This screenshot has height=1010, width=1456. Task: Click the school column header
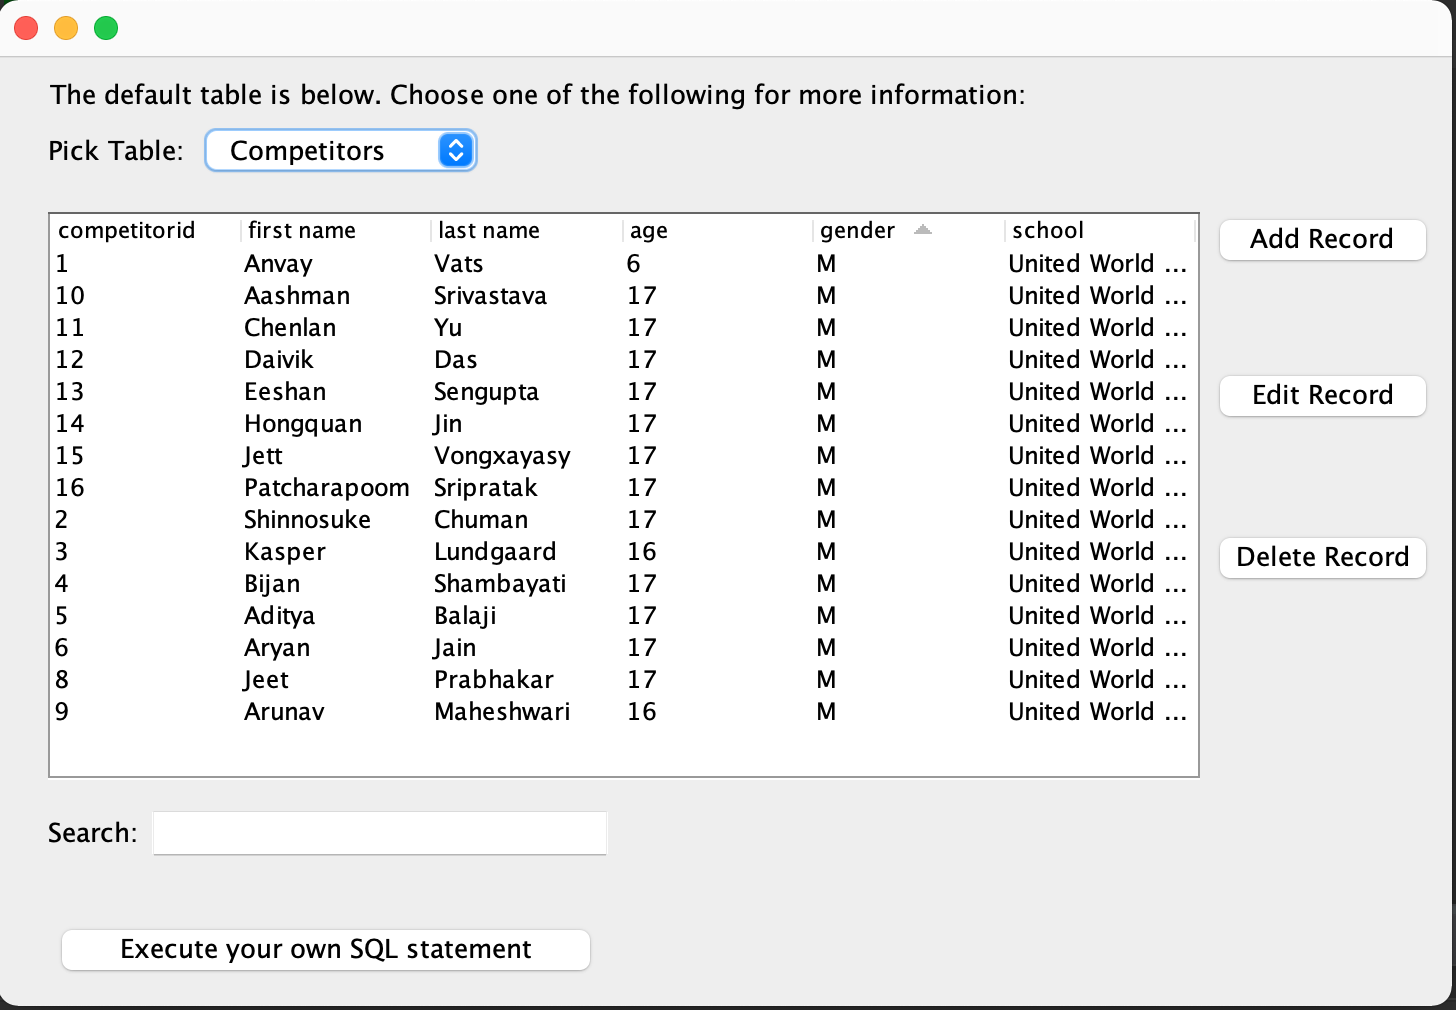[1048, 231]
